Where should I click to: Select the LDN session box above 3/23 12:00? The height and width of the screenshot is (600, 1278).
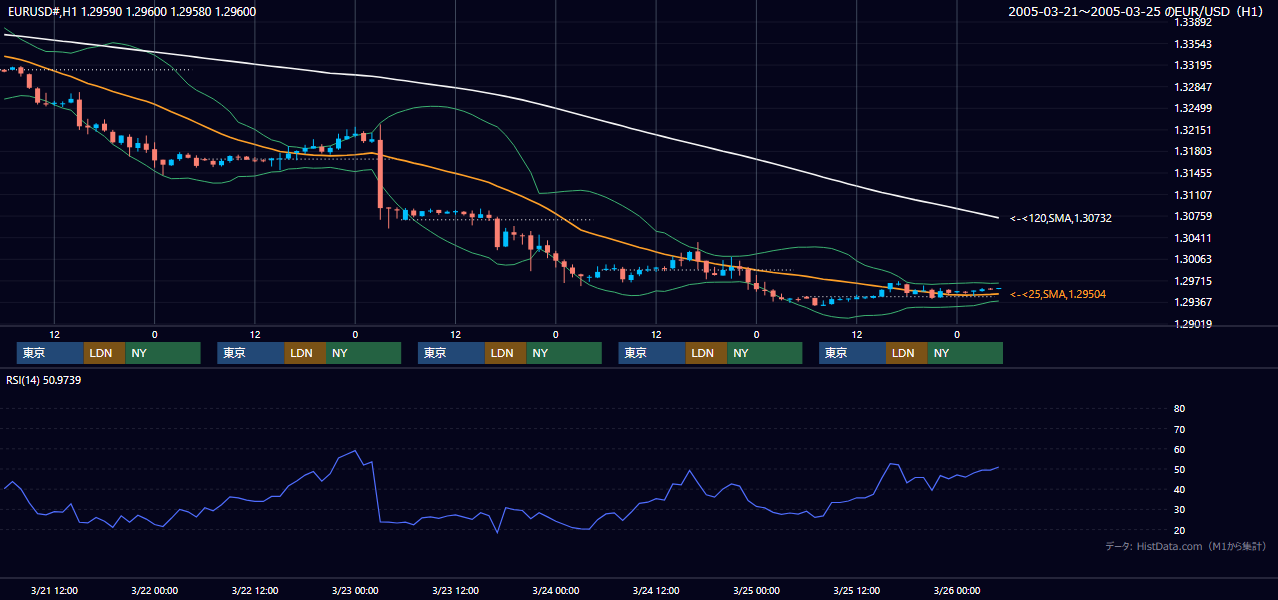[505, 353]
